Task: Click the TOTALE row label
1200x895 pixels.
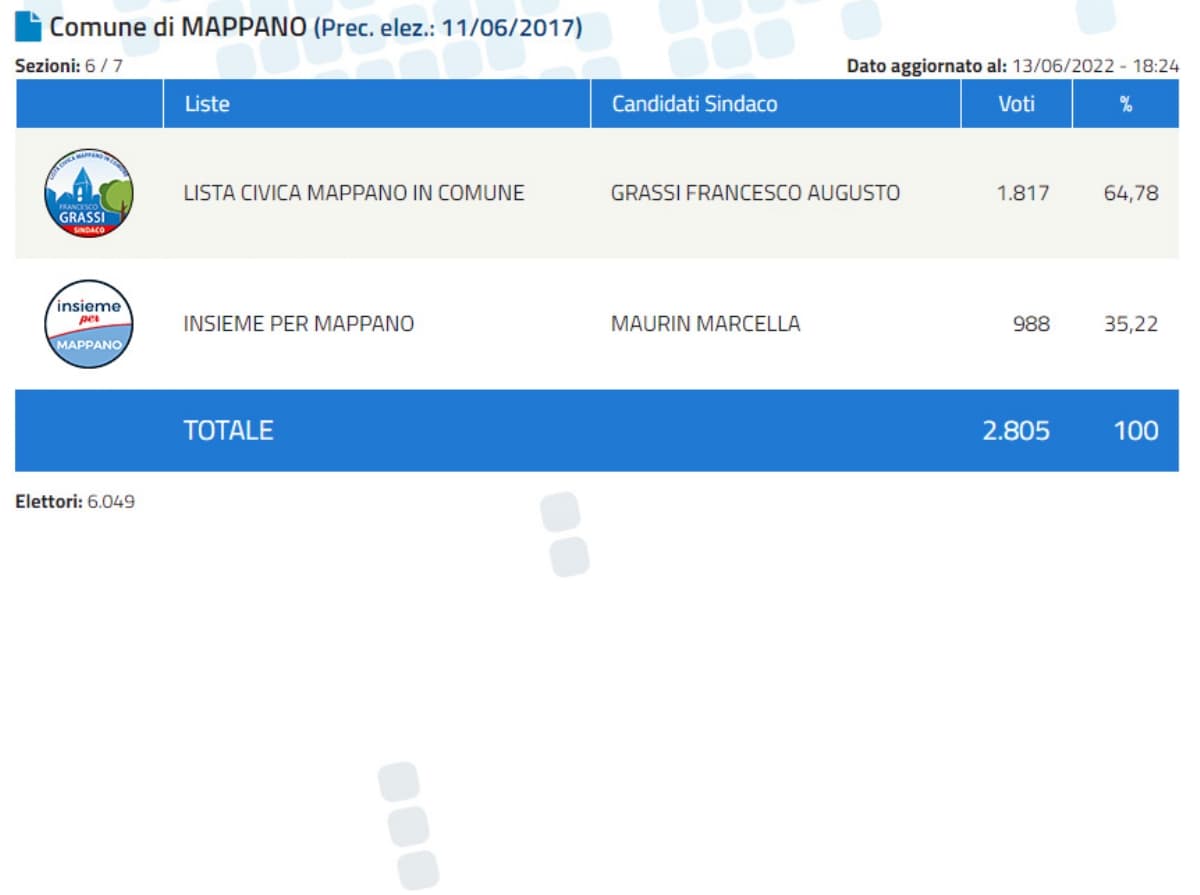Action: (x=228, y=431)
